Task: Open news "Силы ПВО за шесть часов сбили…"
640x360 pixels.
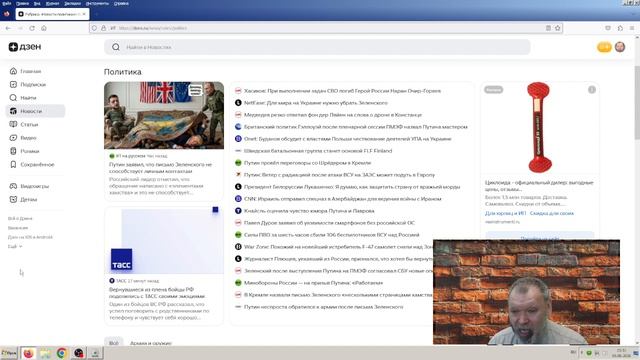Action: point(331,235)
